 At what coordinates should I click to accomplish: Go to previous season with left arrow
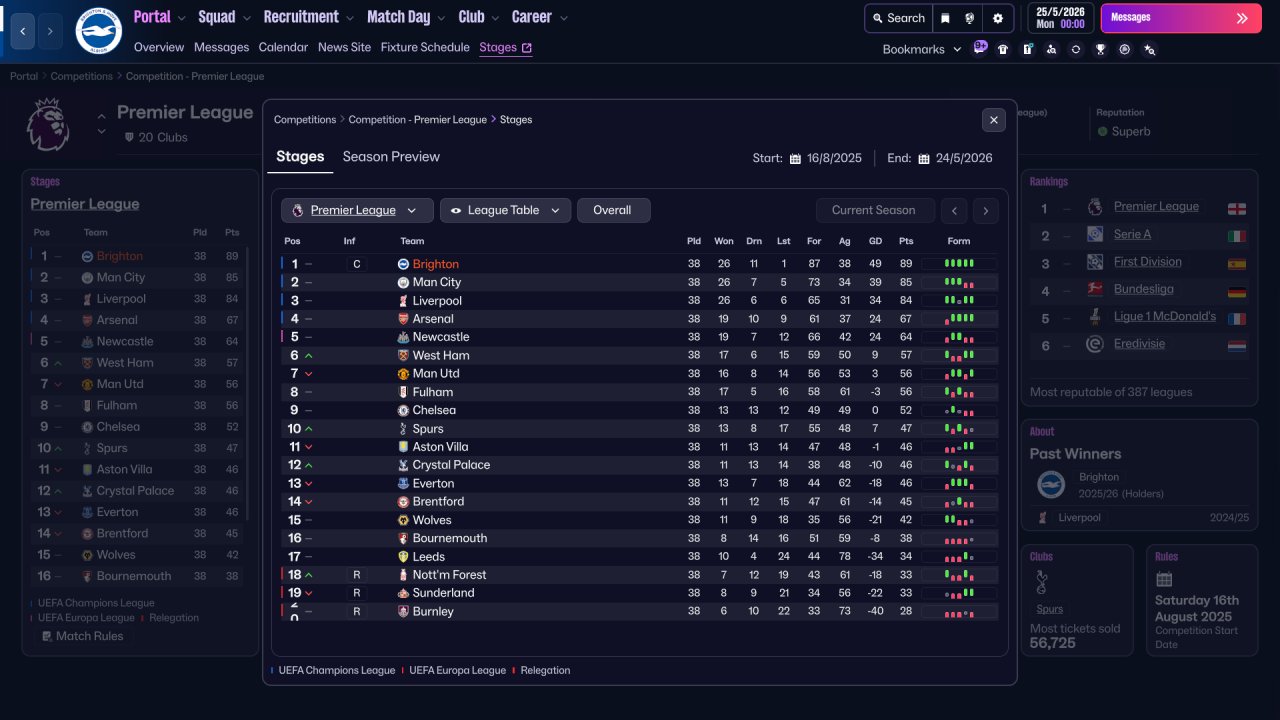[955, 211]
